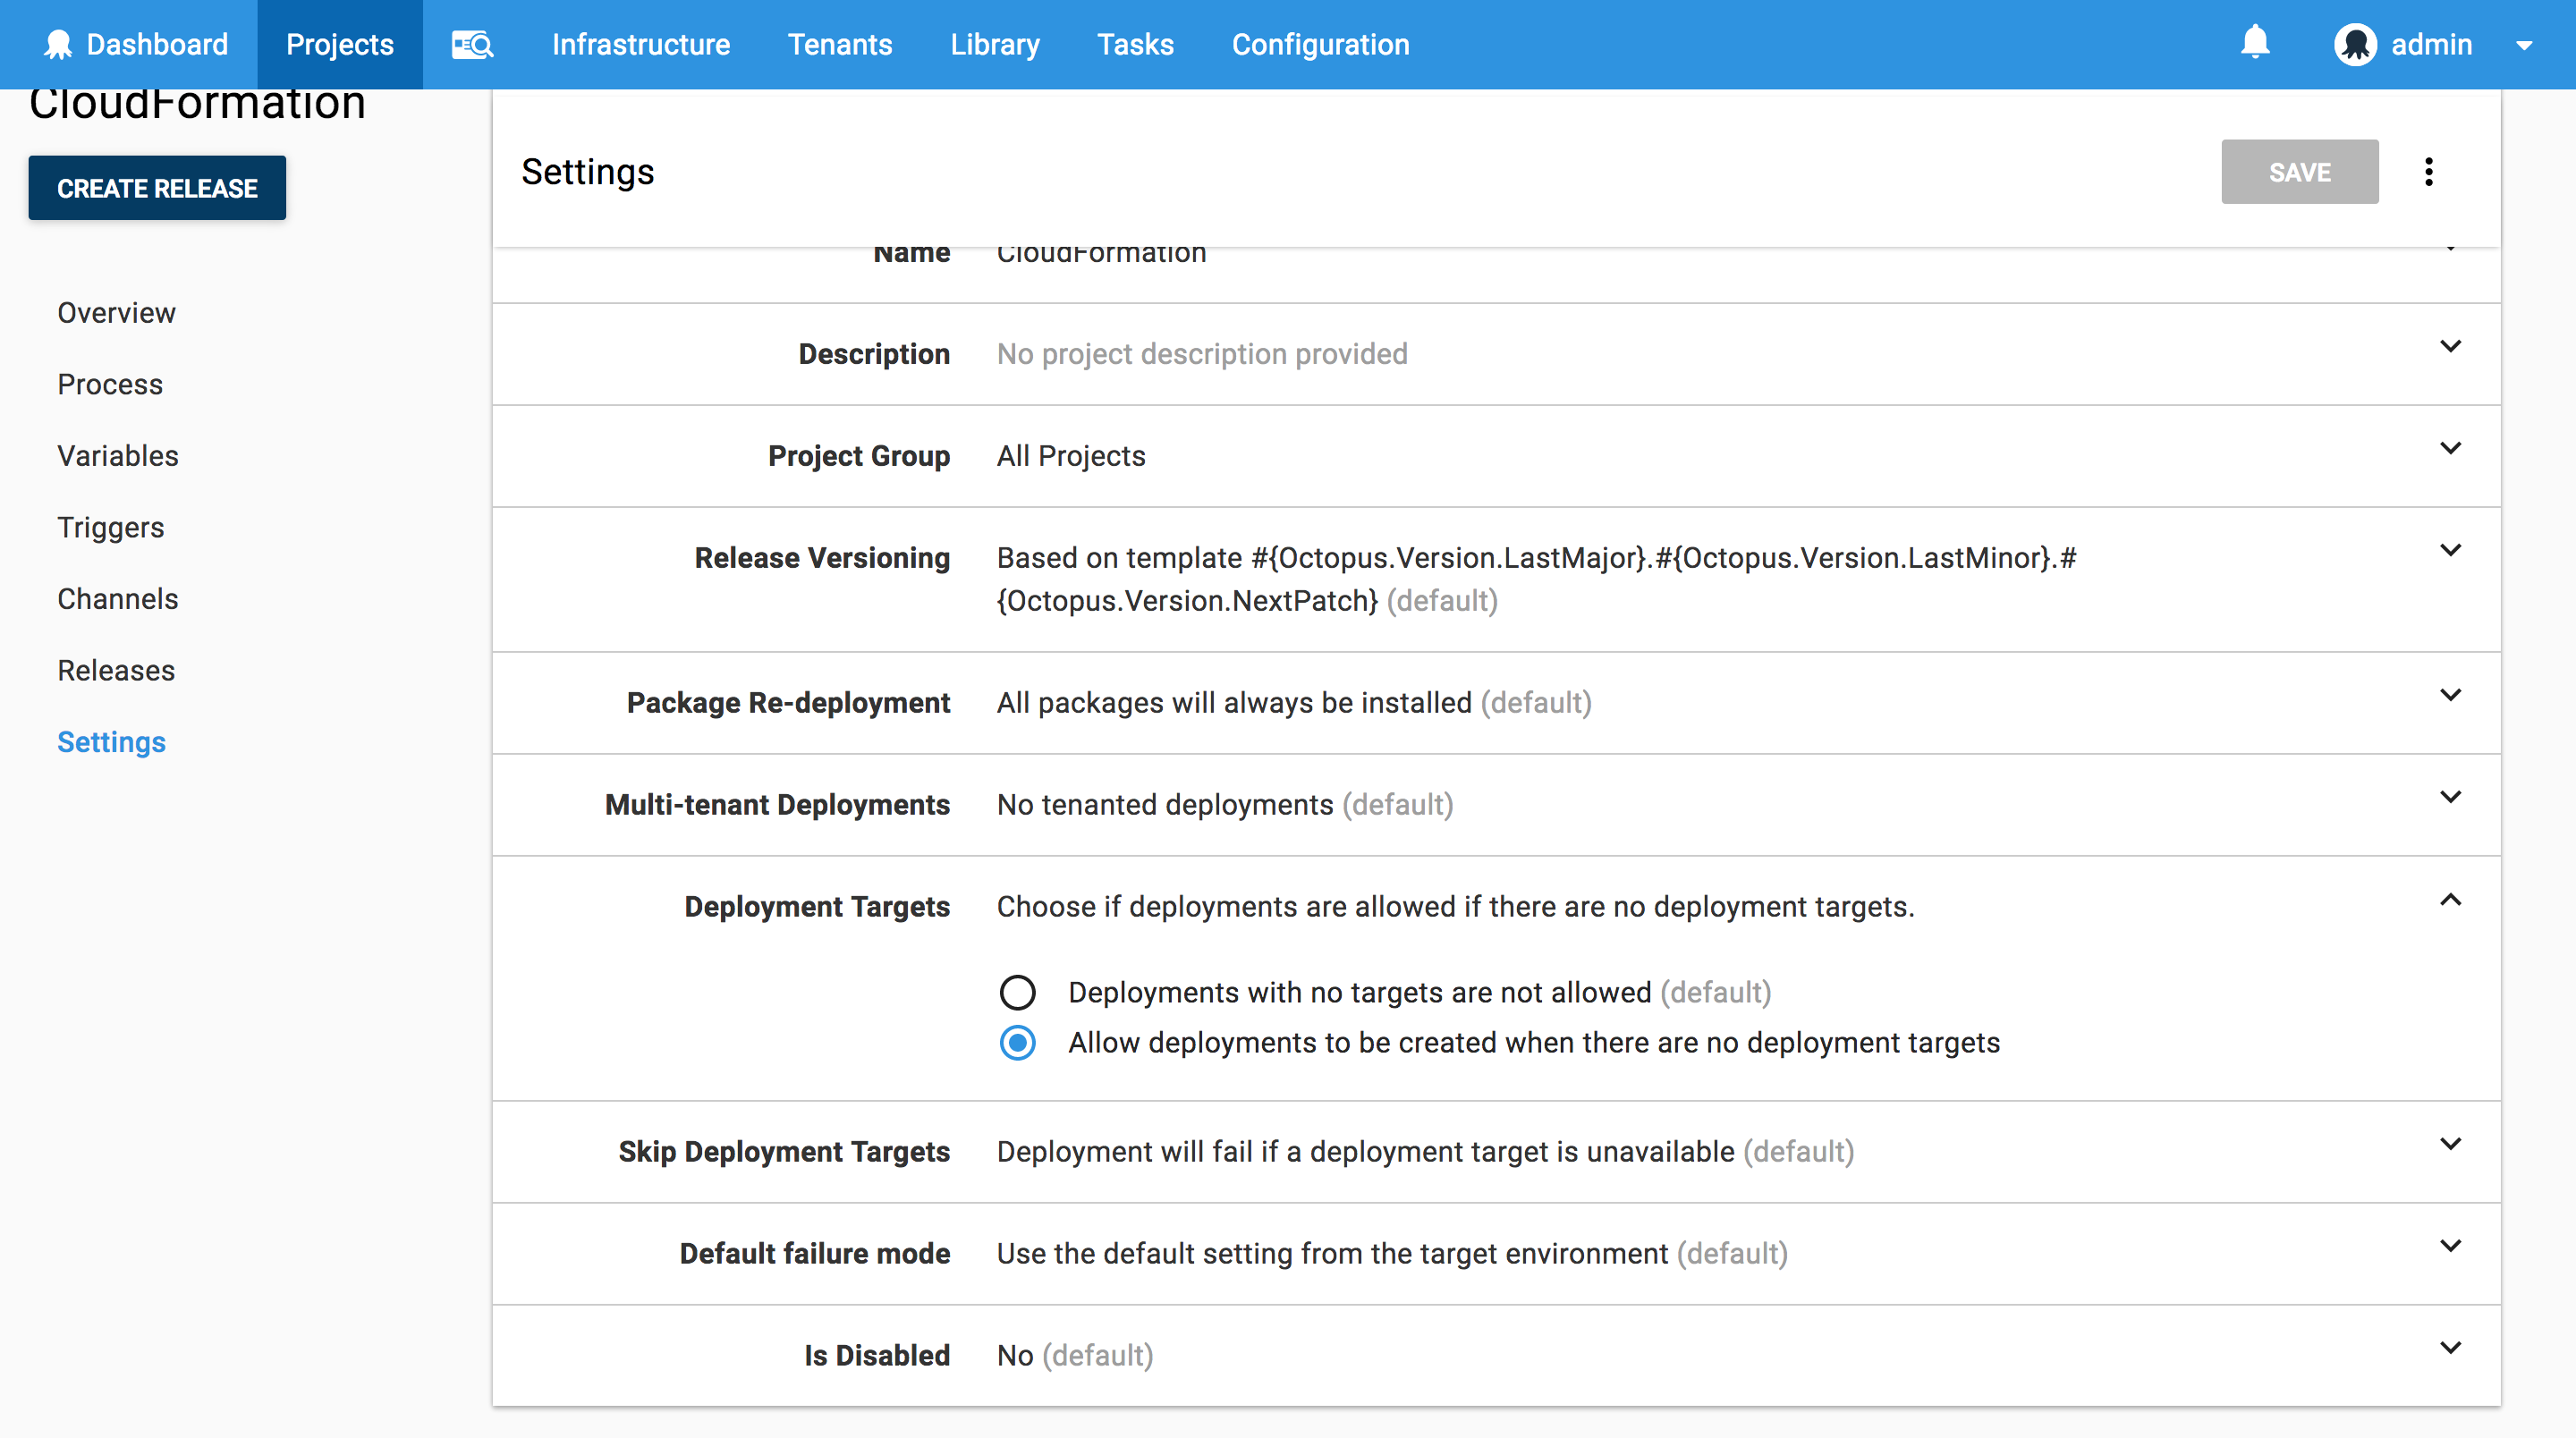Open project search from the navigation bar

click(x=472, y=44)
